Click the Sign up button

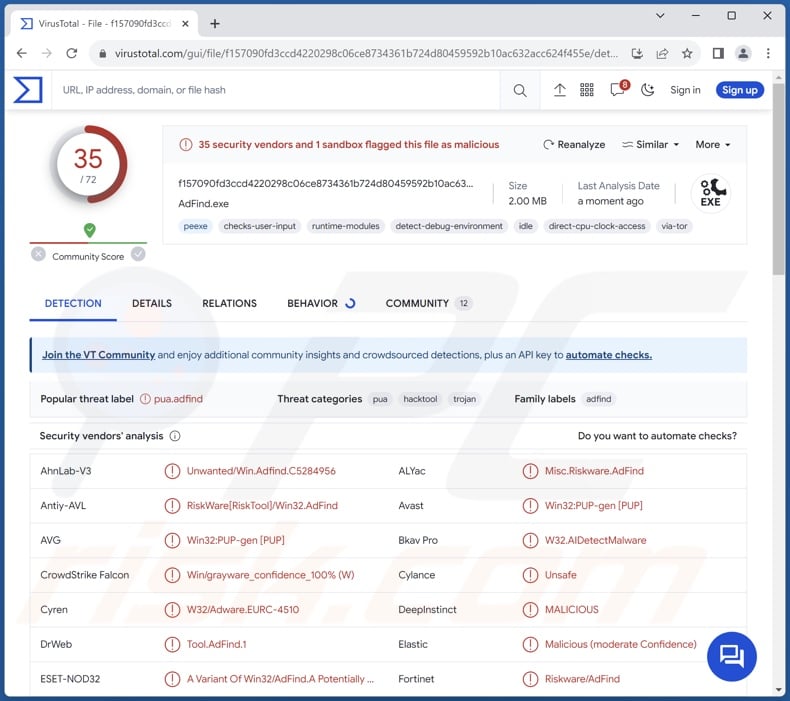tap(740, 90)
